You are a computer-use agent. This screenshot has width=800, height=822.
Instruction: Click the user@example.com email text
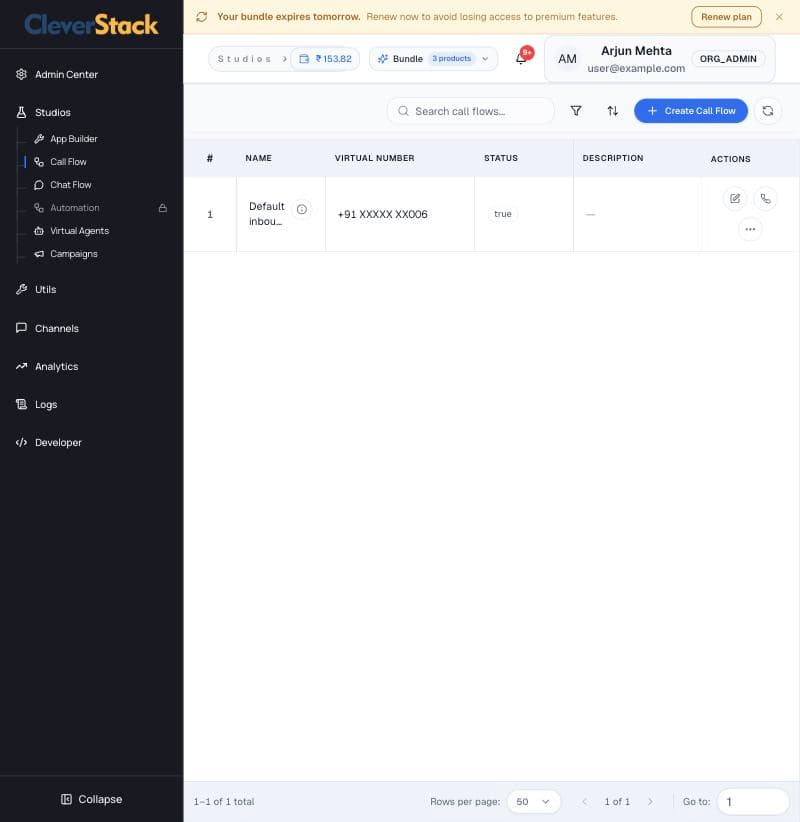[x=636, y=68]
